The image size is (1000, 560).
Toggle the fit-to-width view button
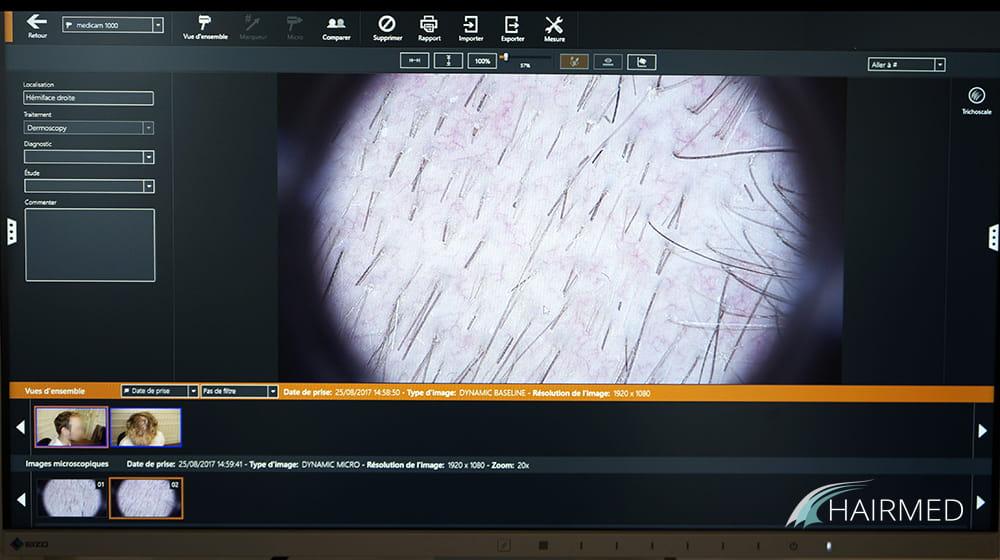414,61
